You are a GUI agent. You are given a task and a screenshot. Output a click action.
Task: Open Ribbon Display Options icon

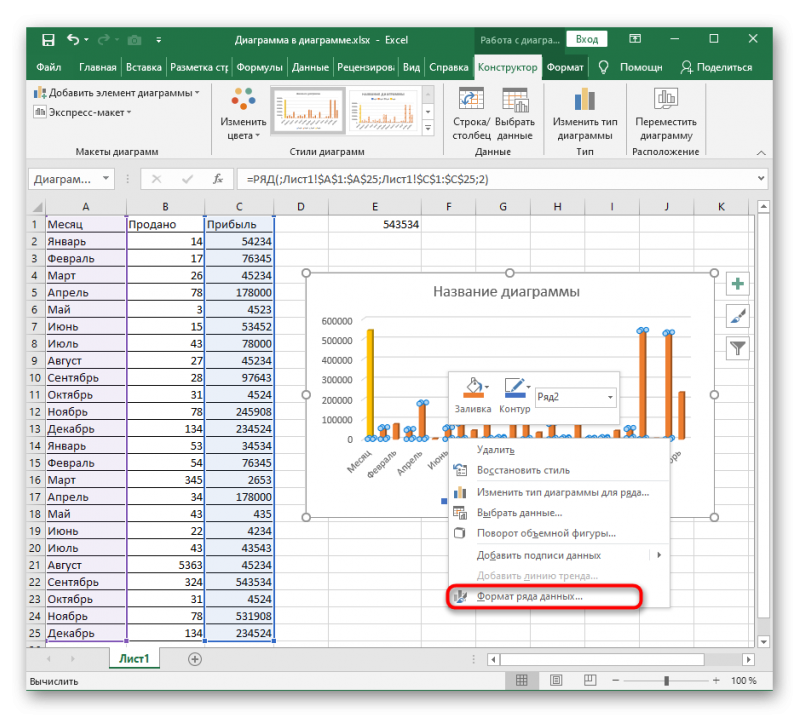[x=635, y=39]
